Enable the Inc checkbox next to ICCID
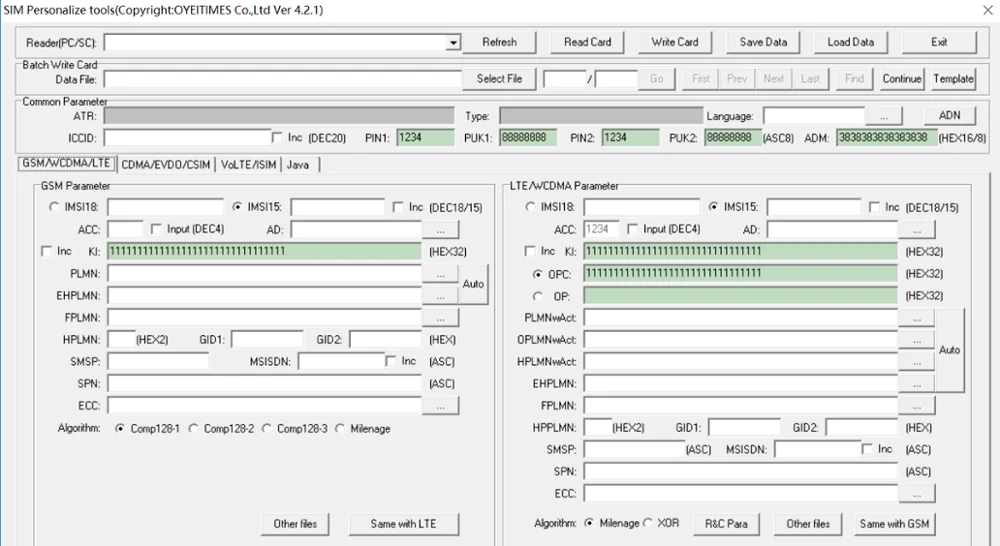This screenshot has width=1000, height=546. click(x=277, y=138)
